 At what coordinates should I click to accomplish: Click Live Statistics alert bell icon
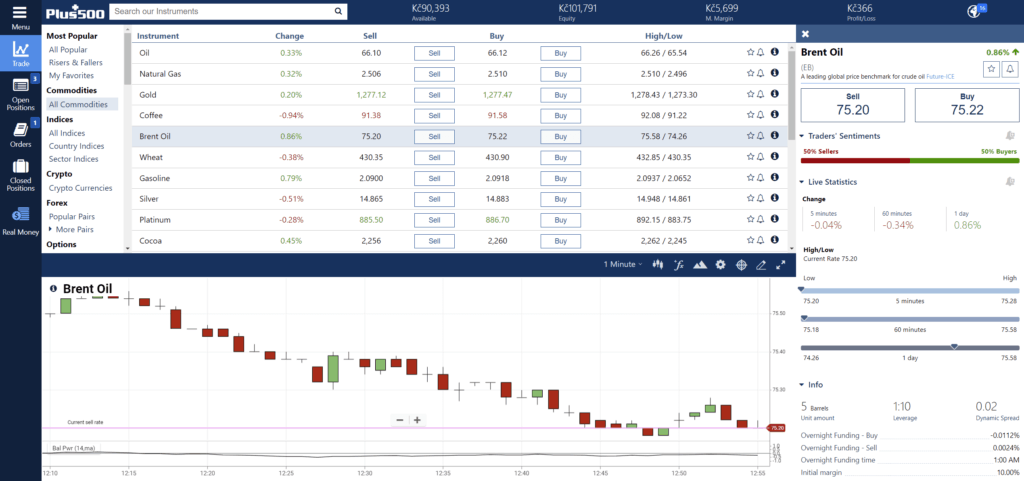pyautogui.click(x=1010, y=181)
